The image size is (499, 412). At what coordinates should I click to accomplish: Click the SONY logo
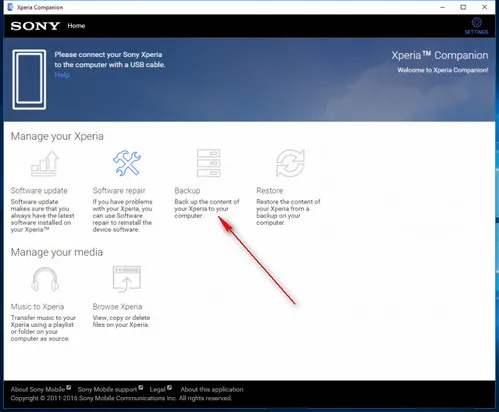[35, 26]
